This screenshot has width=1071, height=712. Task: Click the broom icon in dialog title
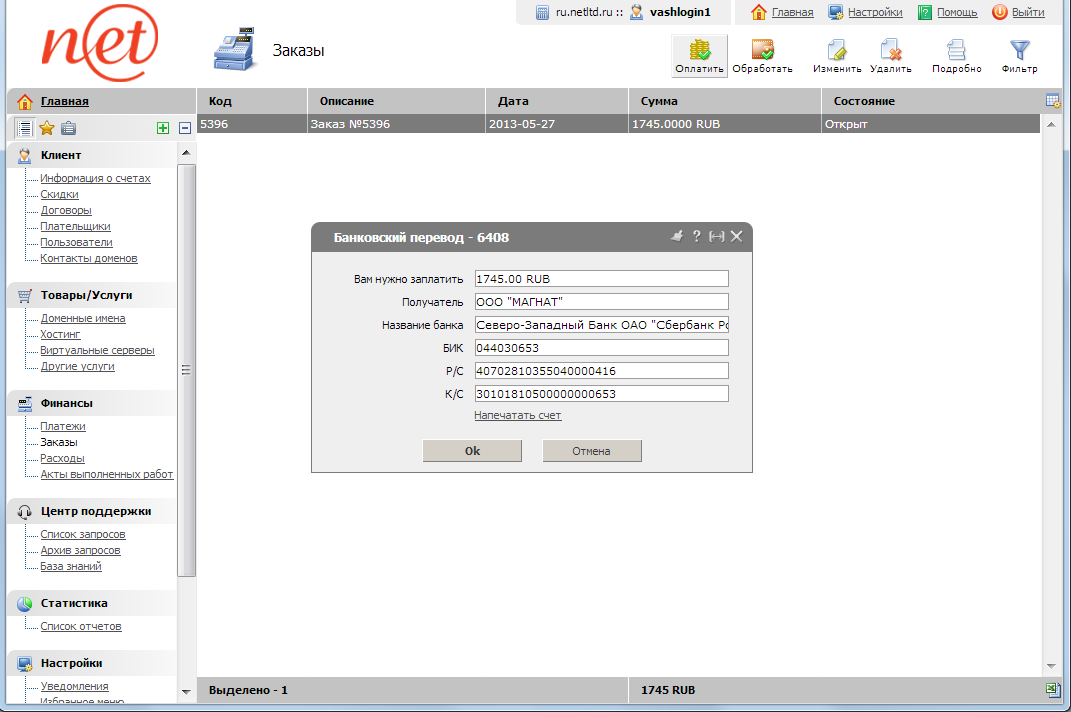[676, 236]
